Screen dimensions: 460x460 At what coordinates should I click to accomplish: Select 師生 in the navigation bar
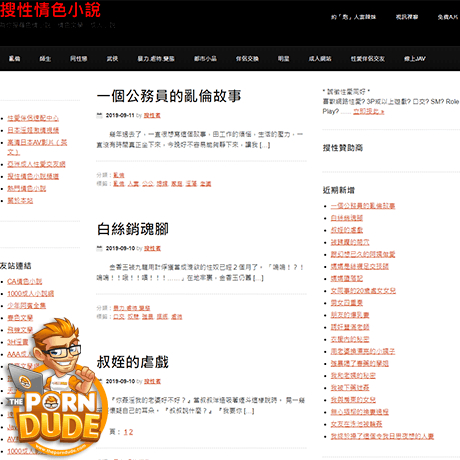[x=45, y=59]
